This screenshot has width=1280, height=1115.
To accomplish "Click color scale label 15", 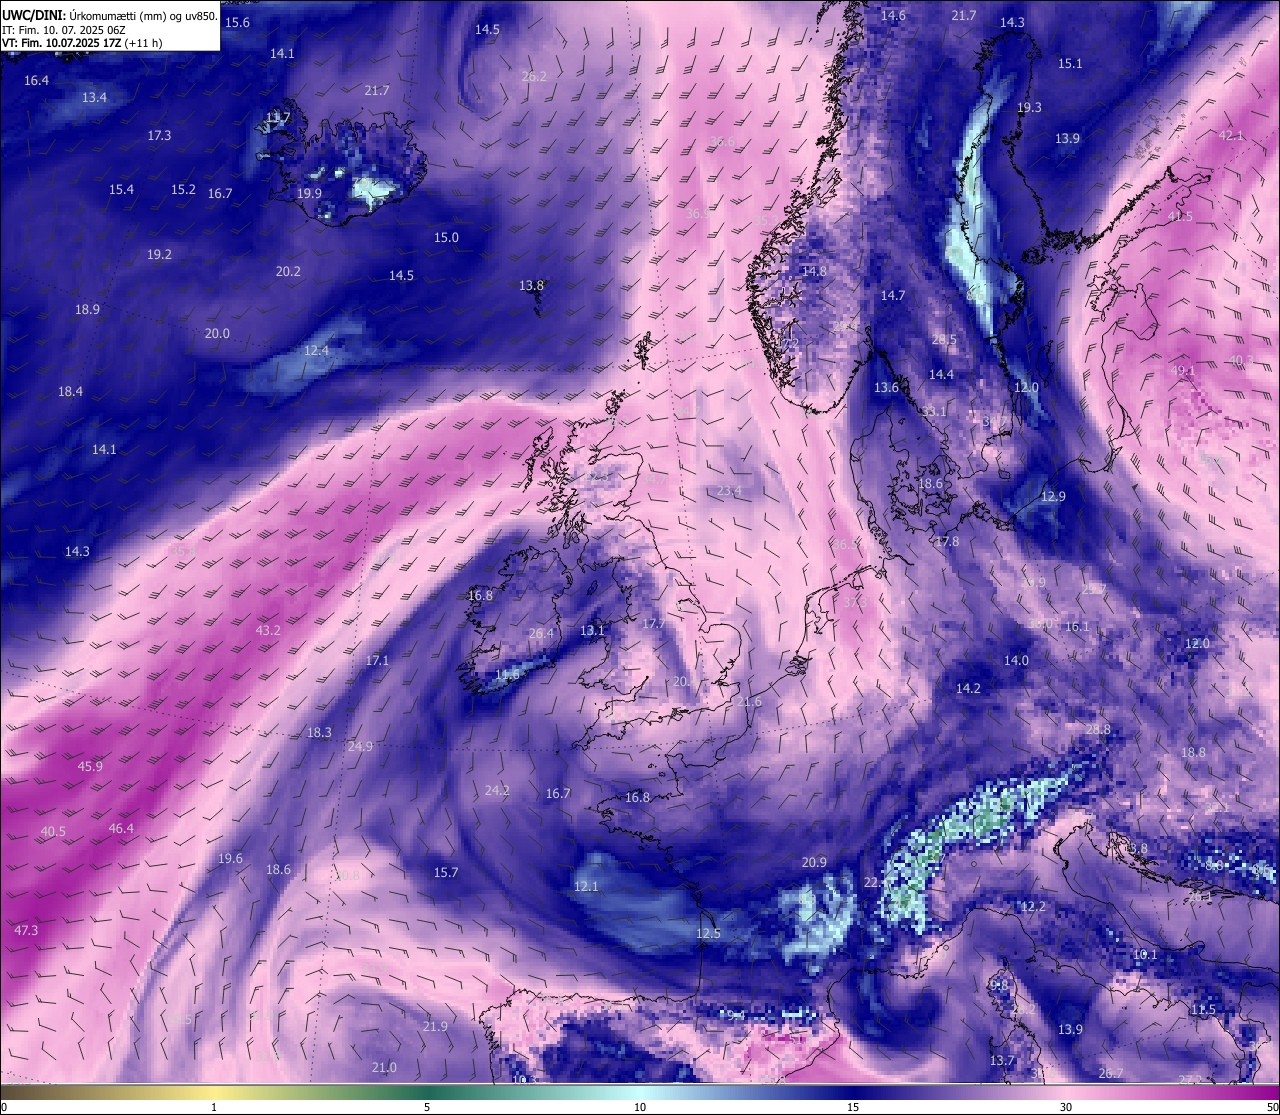I will tap(853, 1107).
